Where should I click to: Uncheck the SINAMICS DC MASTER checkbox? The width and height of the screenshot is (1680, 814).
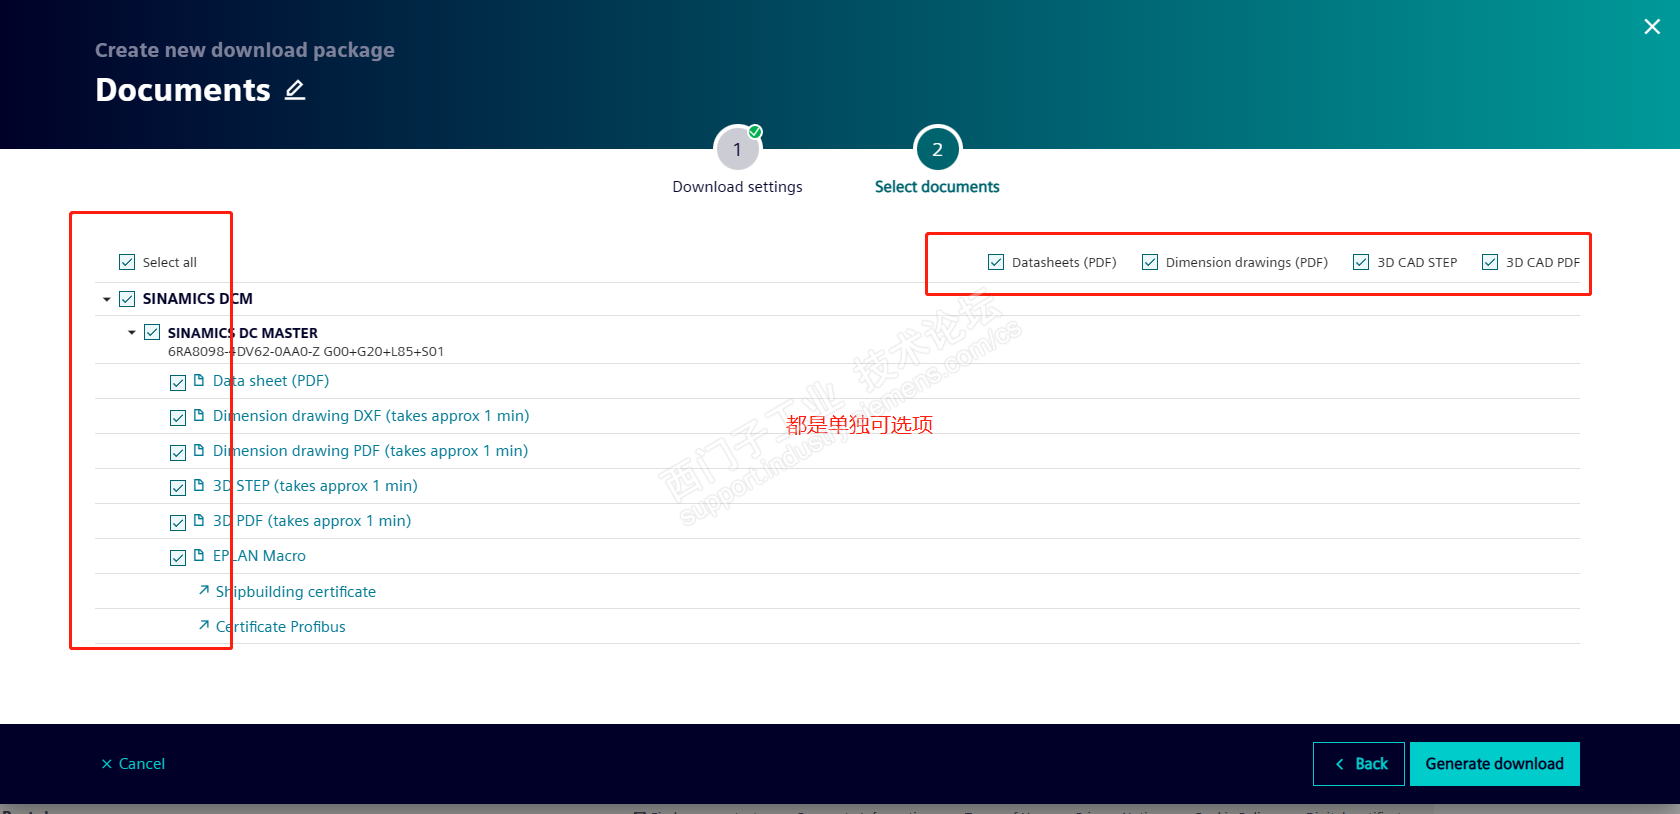[152, 332]
